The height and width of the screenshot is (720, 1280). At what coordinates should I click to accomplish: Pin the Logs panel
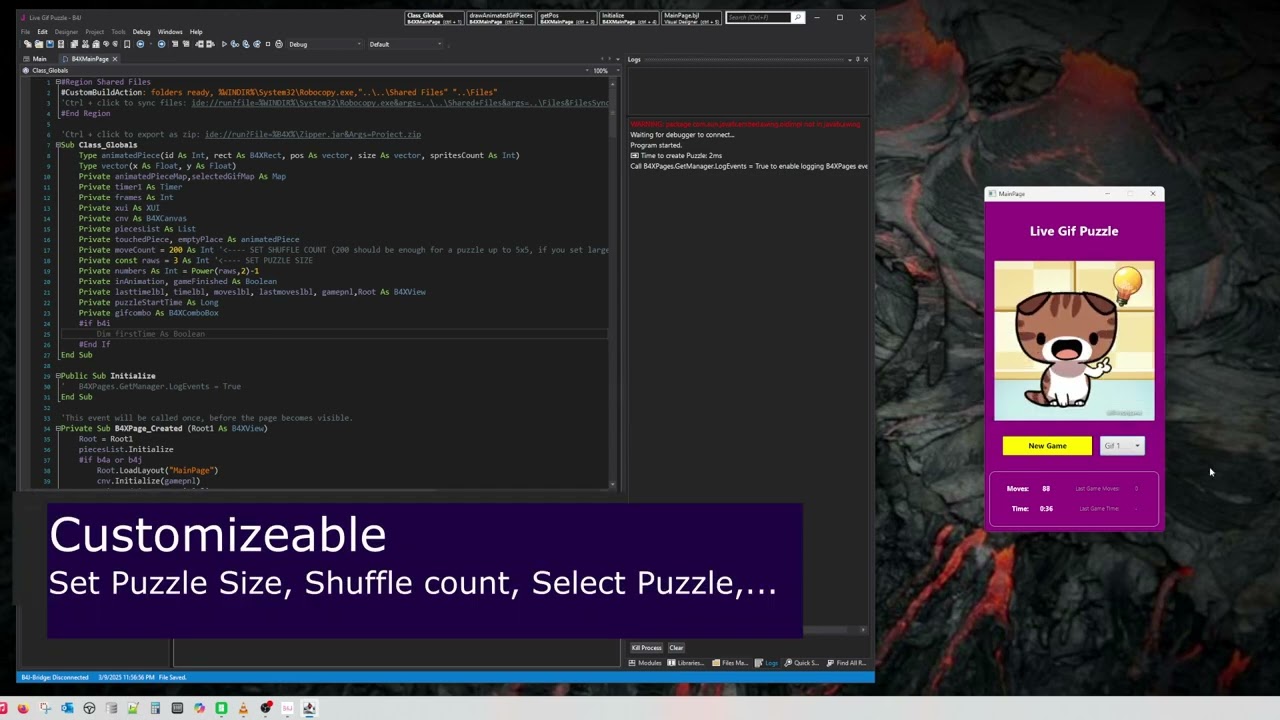click(858, 60)
